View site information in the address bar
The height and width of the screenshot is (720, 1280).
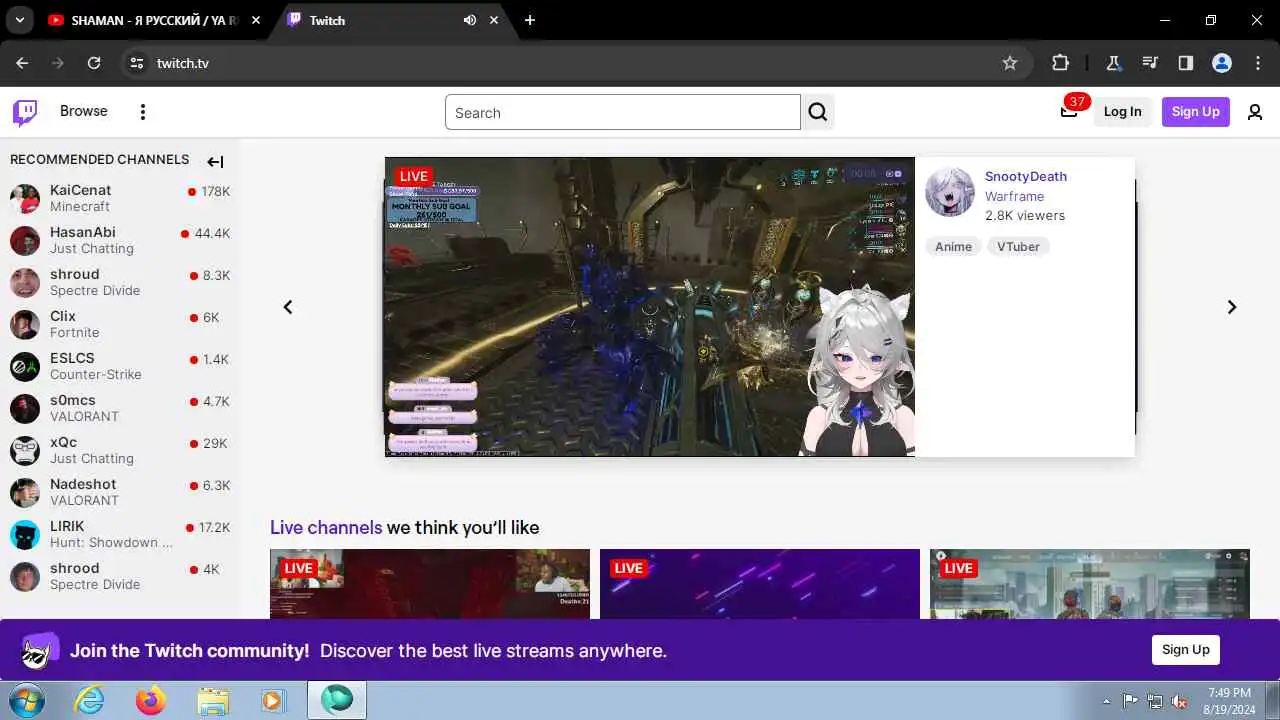click(137, 63)
